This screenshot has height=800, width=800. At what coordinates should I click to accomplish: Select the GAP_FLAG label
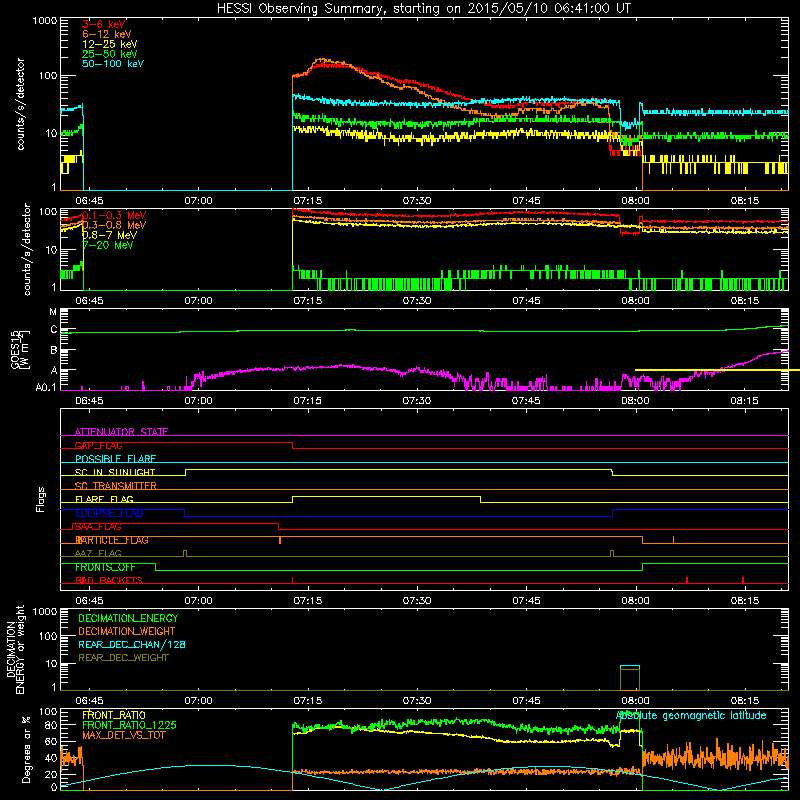(x=98, y=445)
